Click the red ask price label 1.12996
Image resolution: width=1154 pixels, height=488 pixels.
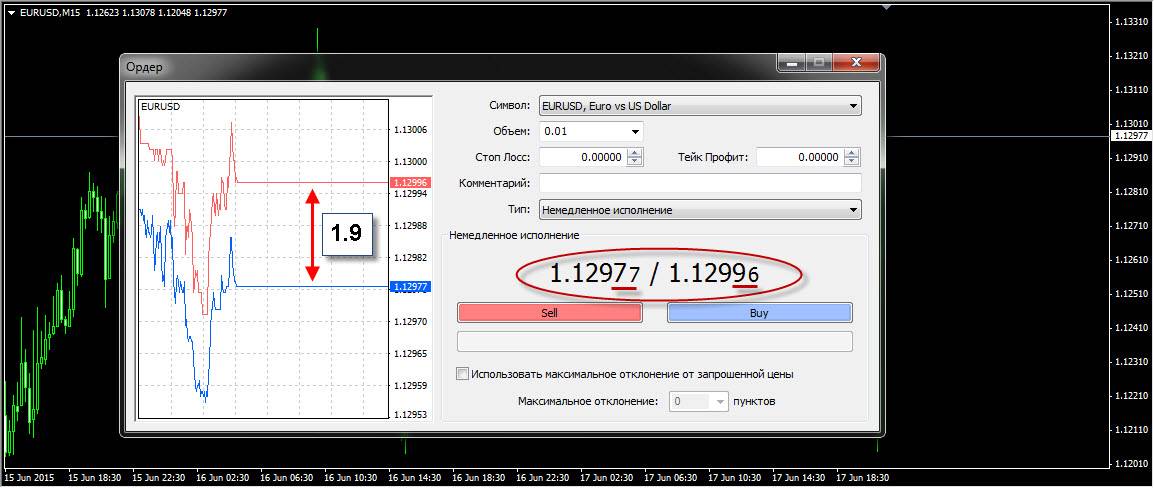(x=410, y=183)
